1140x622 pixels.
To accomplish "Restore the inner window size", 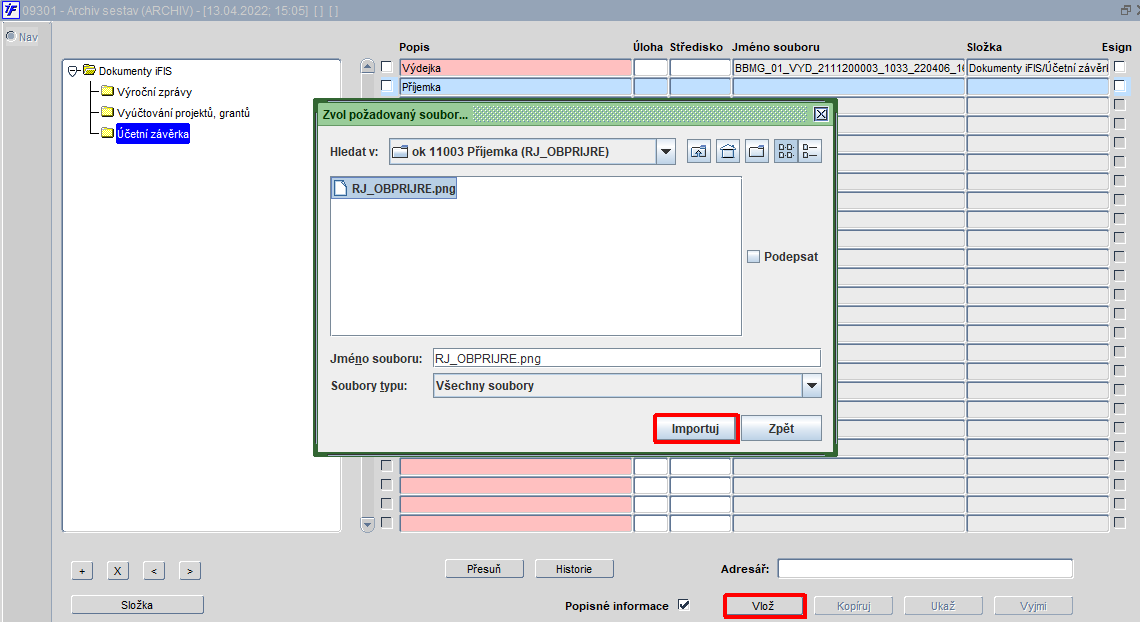I will point(1125,10).
